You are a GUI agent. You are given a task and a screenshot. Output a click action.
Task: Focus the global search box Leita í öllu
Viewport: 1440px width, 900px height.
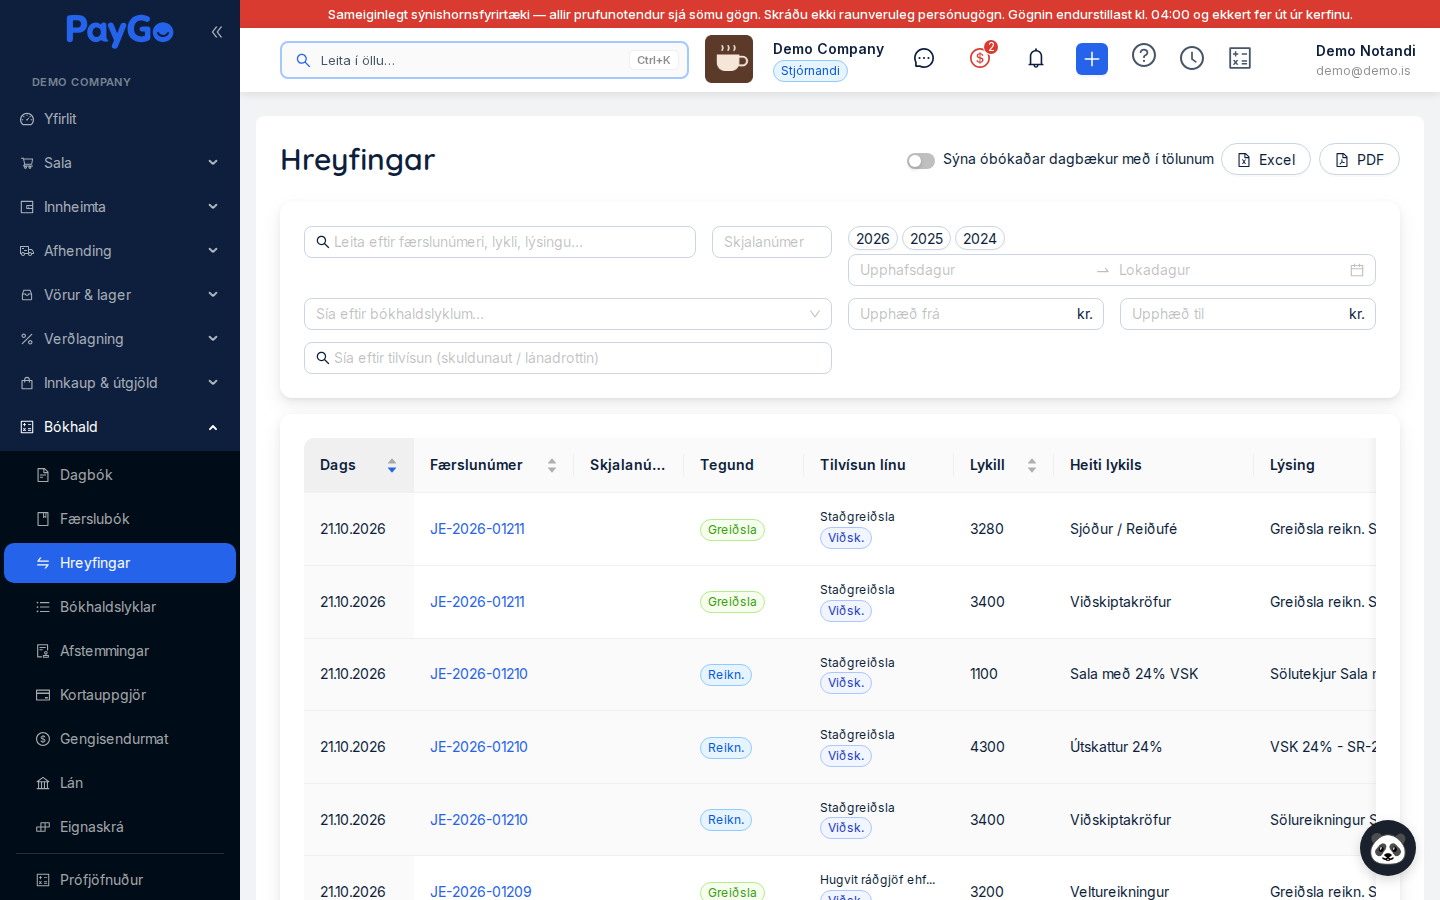(484, 60)
